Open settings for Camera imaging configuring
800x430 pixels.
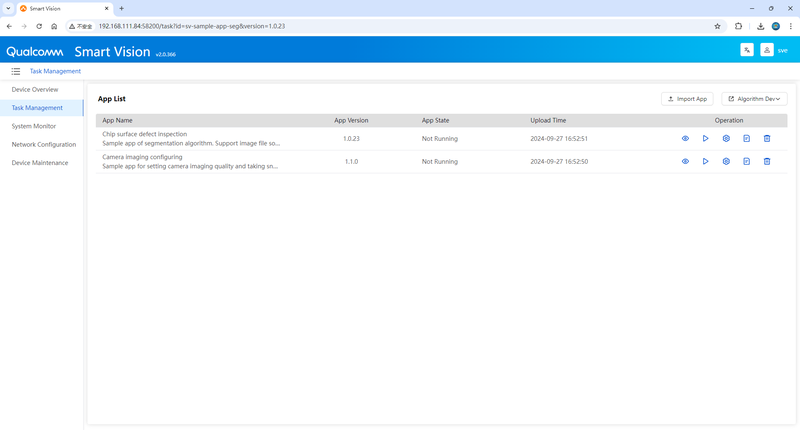coord(726,161)
